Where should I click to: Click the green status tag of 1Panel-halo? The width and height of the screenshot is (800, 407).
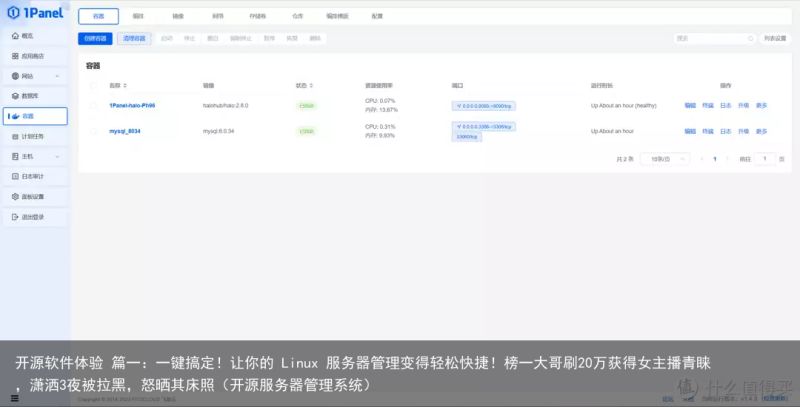(x=306, y=106)
